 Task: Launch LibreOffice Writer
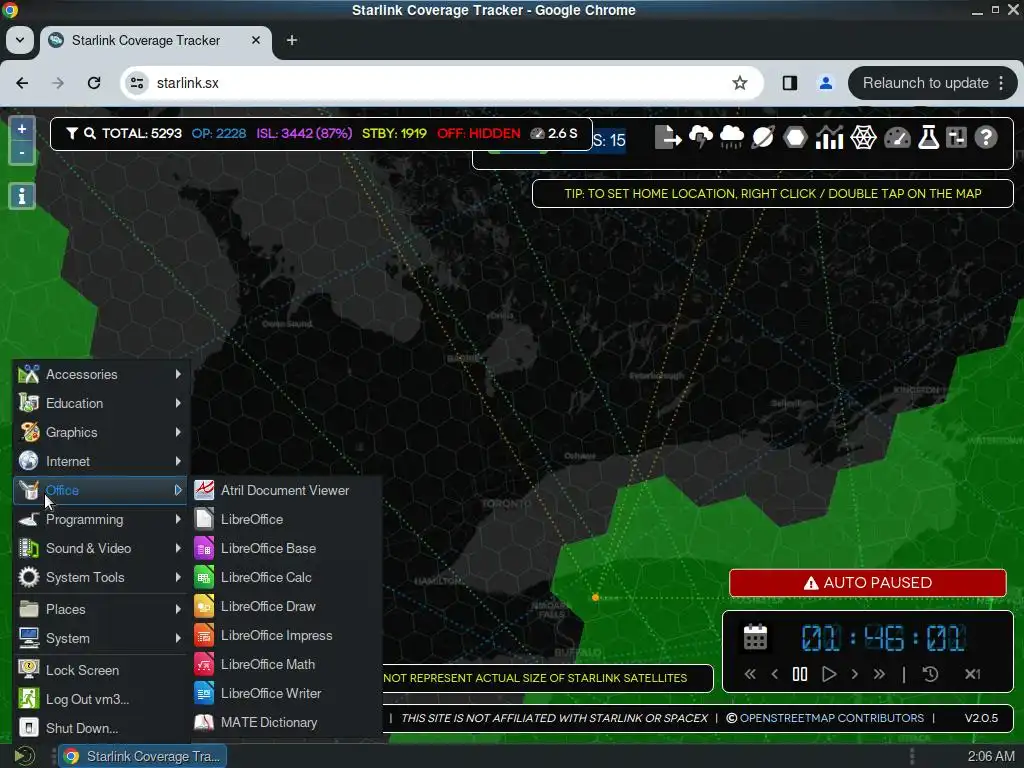pos(285,693)
